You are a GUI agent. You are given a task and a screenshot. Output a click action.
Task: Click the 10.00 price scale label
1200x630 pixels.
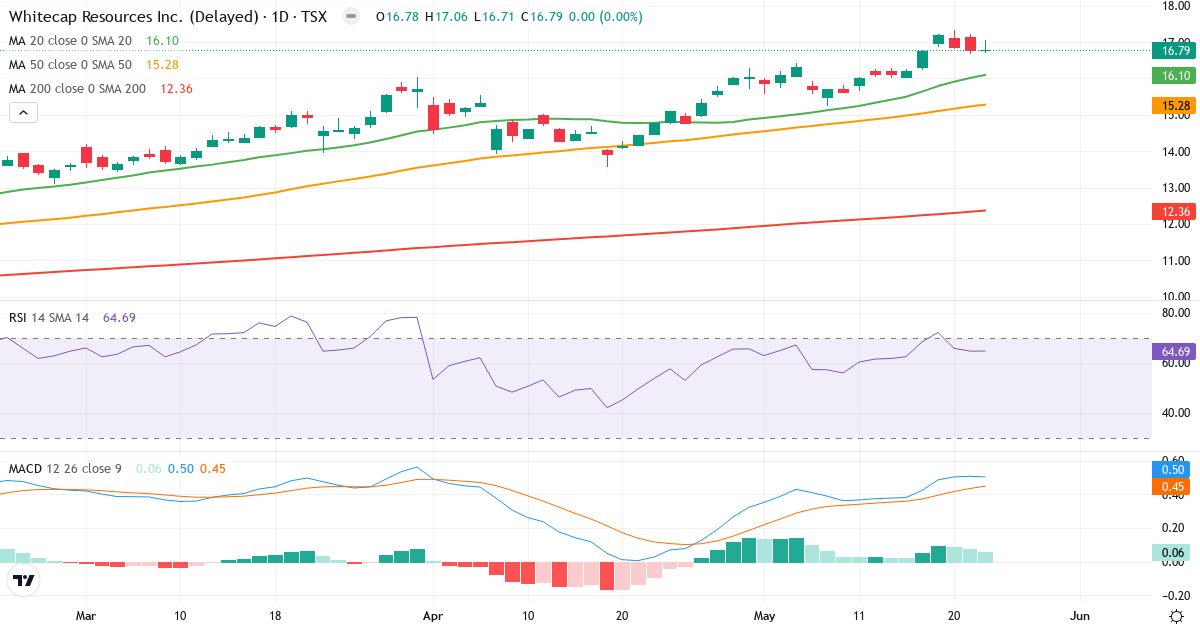click(x=1175, y=297)
